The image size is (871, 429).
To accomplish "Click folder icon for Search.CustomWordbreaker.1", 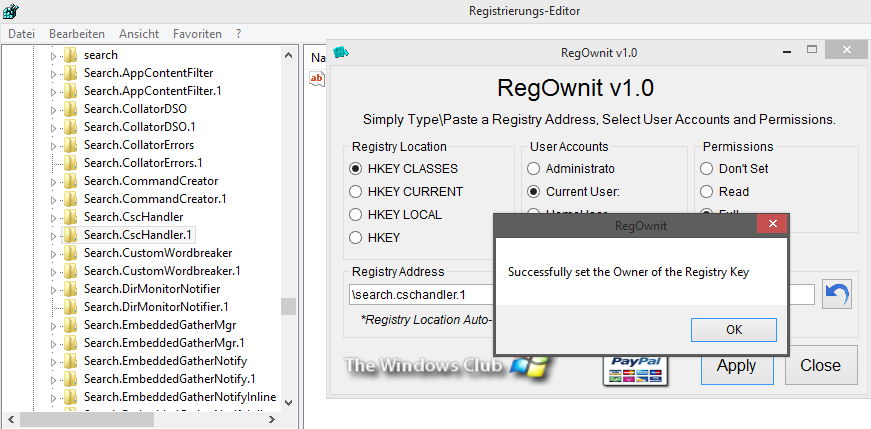I will [x=70, y=271].
